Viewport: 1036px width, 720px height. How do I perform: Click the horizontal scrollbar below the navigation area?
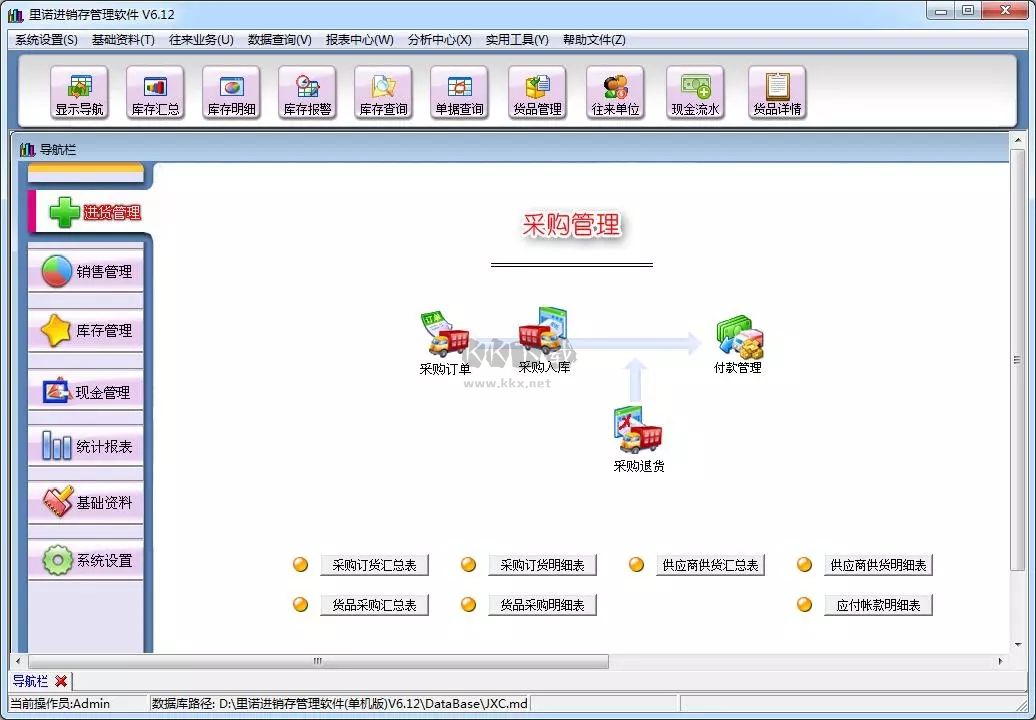point(315,661)
